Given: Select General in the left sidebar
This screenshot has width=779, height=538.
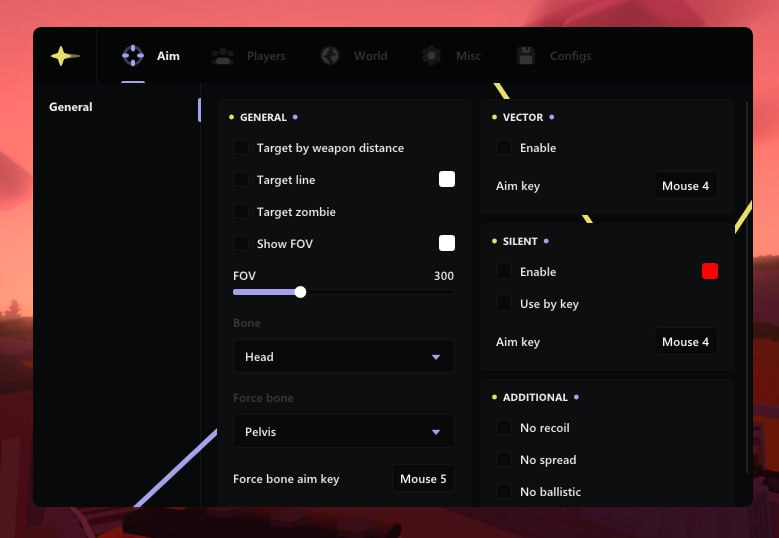Looking at the screenshot, I should (x=71, y=107).
